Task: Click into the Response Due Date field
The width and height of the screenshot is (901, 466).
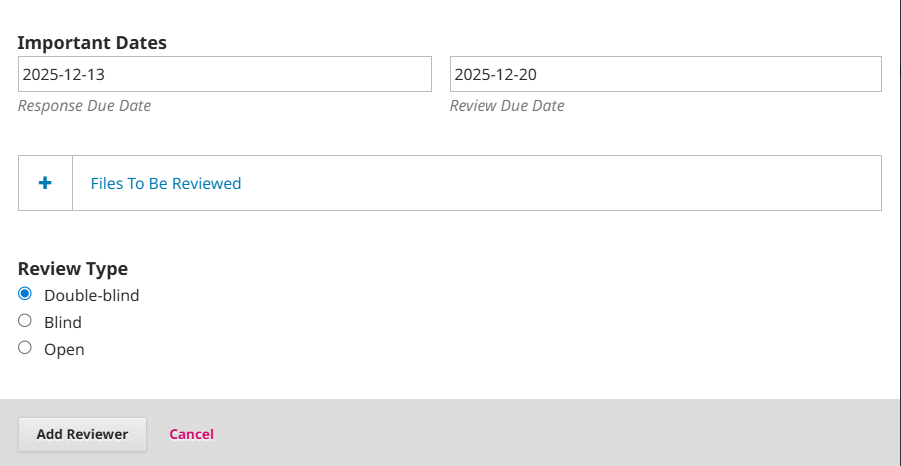Action: pyautogui.click(x=225, y=74)
